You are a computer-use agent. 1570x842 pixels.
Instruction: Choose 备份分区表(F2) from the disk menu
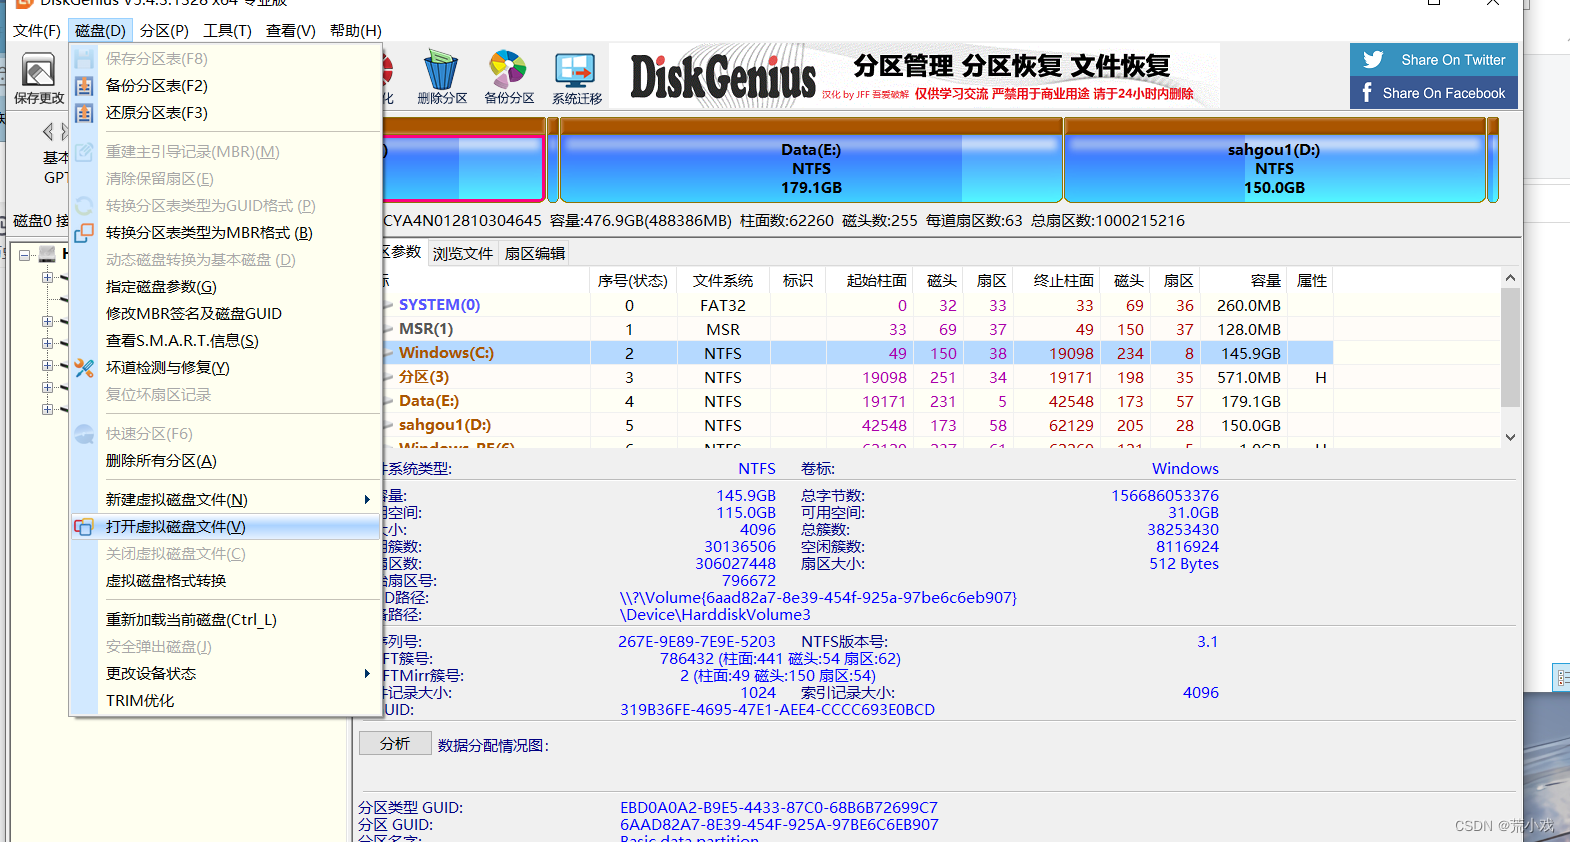(x=156, y=86)
